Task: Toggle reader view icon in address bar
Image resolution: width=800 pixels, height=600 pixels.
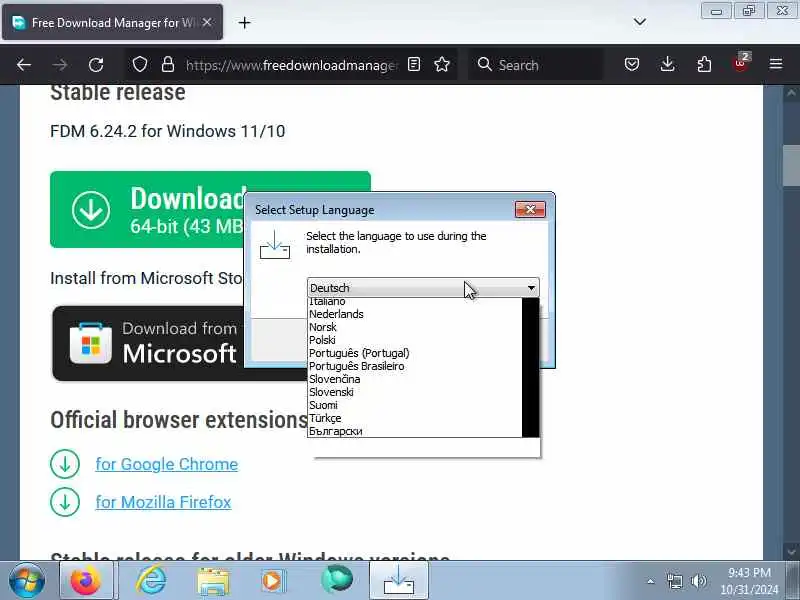Action: click(414, 64)
